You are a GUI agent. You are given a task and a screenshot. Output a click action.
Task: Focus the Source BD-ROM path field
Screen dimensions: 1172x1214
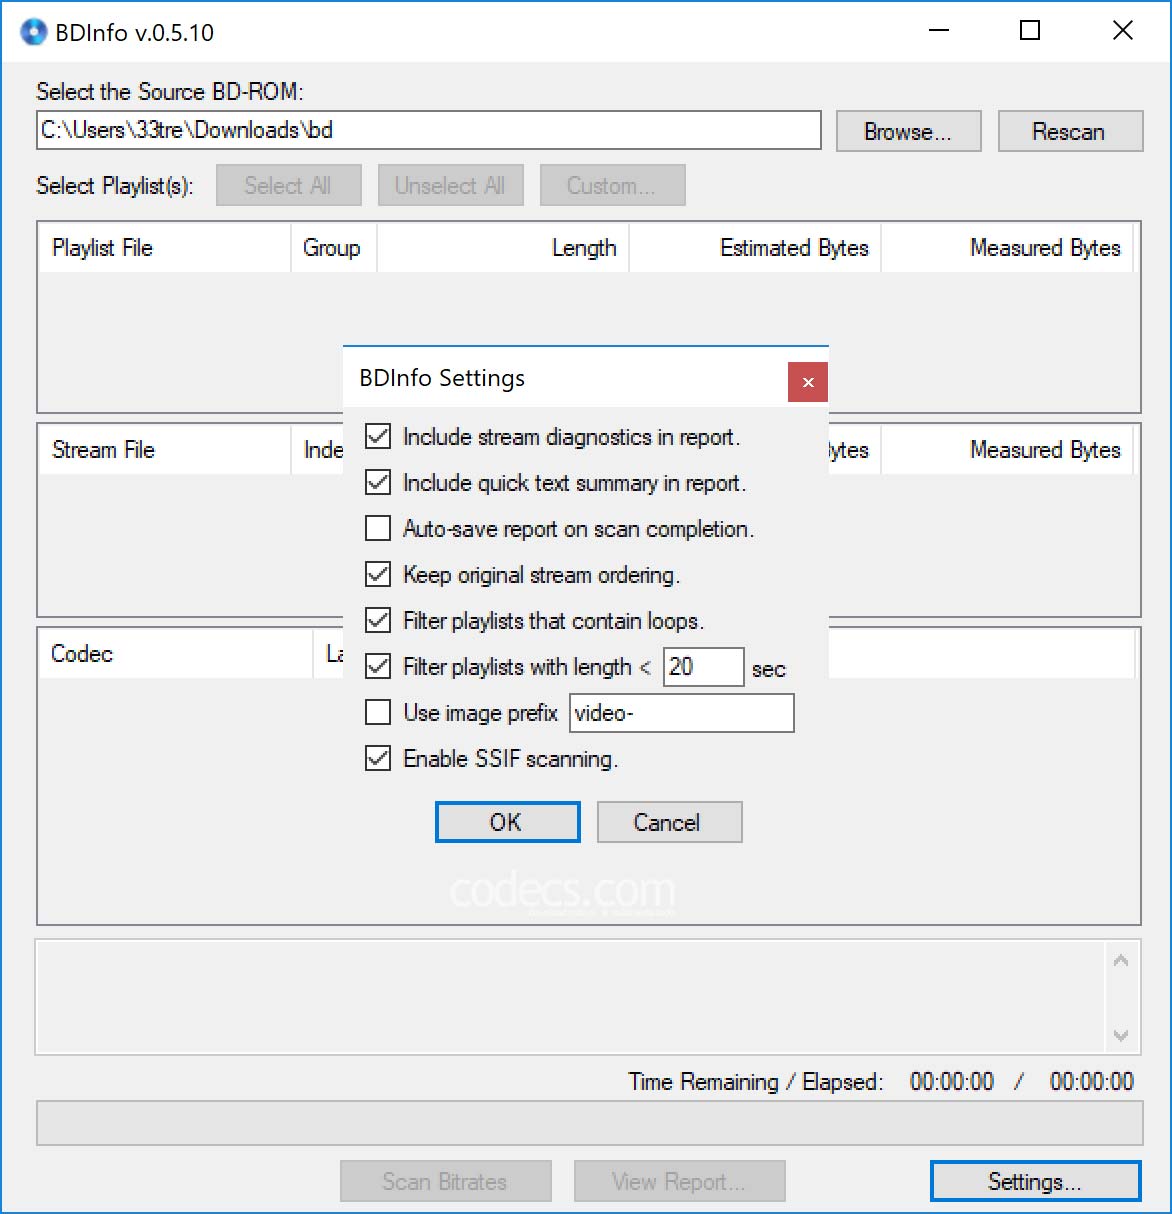(429, 130)
